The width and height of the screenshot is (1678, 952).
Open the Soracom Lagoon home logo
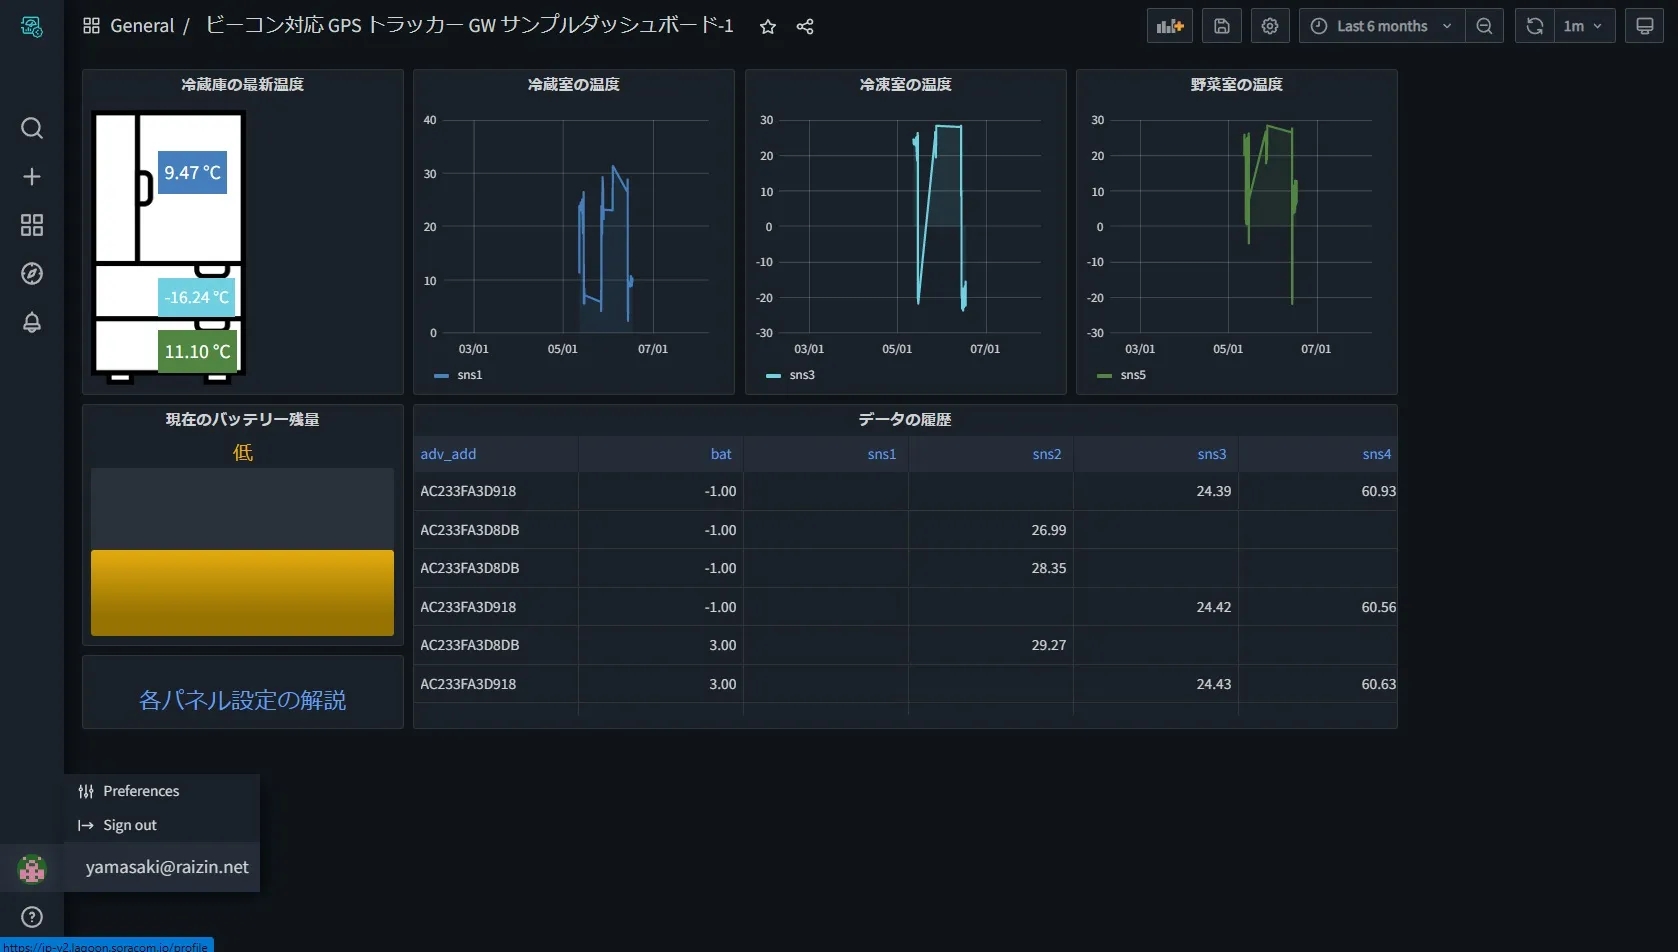click(32, 27)
